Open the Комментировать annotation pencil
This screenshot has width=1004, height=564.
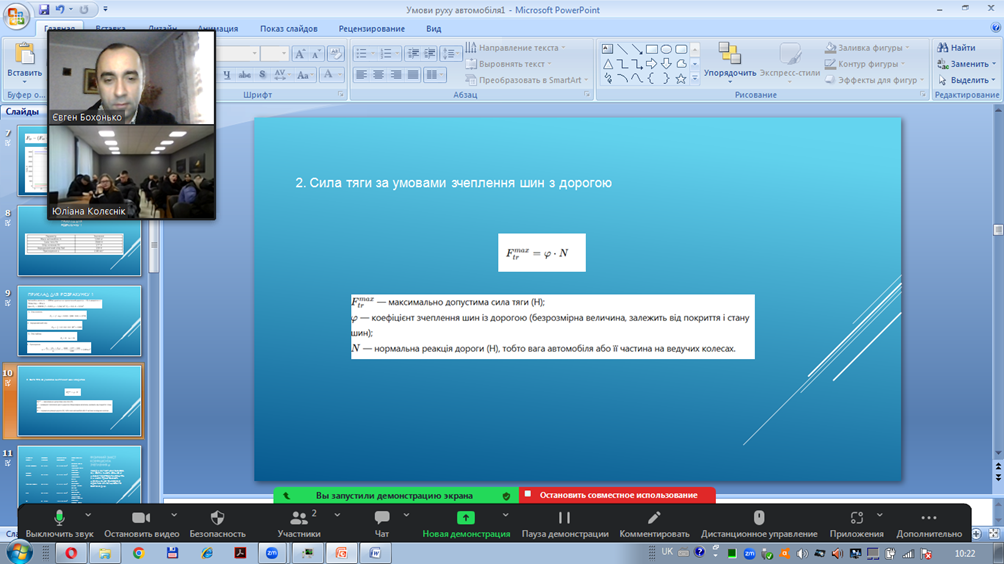pos(653,519)
